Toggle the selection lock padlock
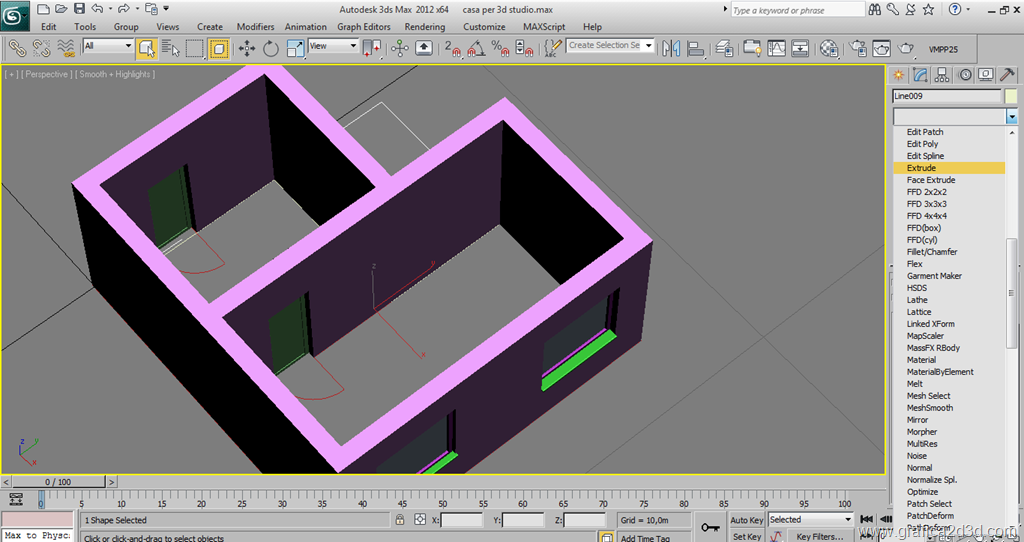 (x=400, y=520)
